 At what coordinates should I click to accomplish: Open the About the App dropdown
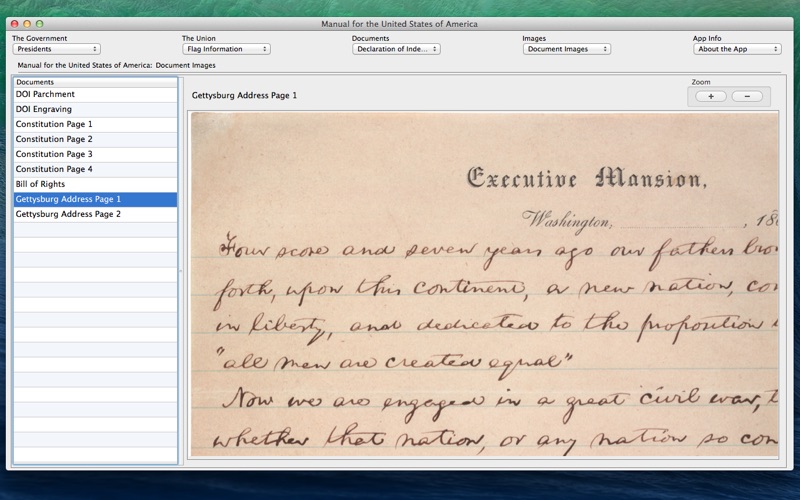(737, 49)
